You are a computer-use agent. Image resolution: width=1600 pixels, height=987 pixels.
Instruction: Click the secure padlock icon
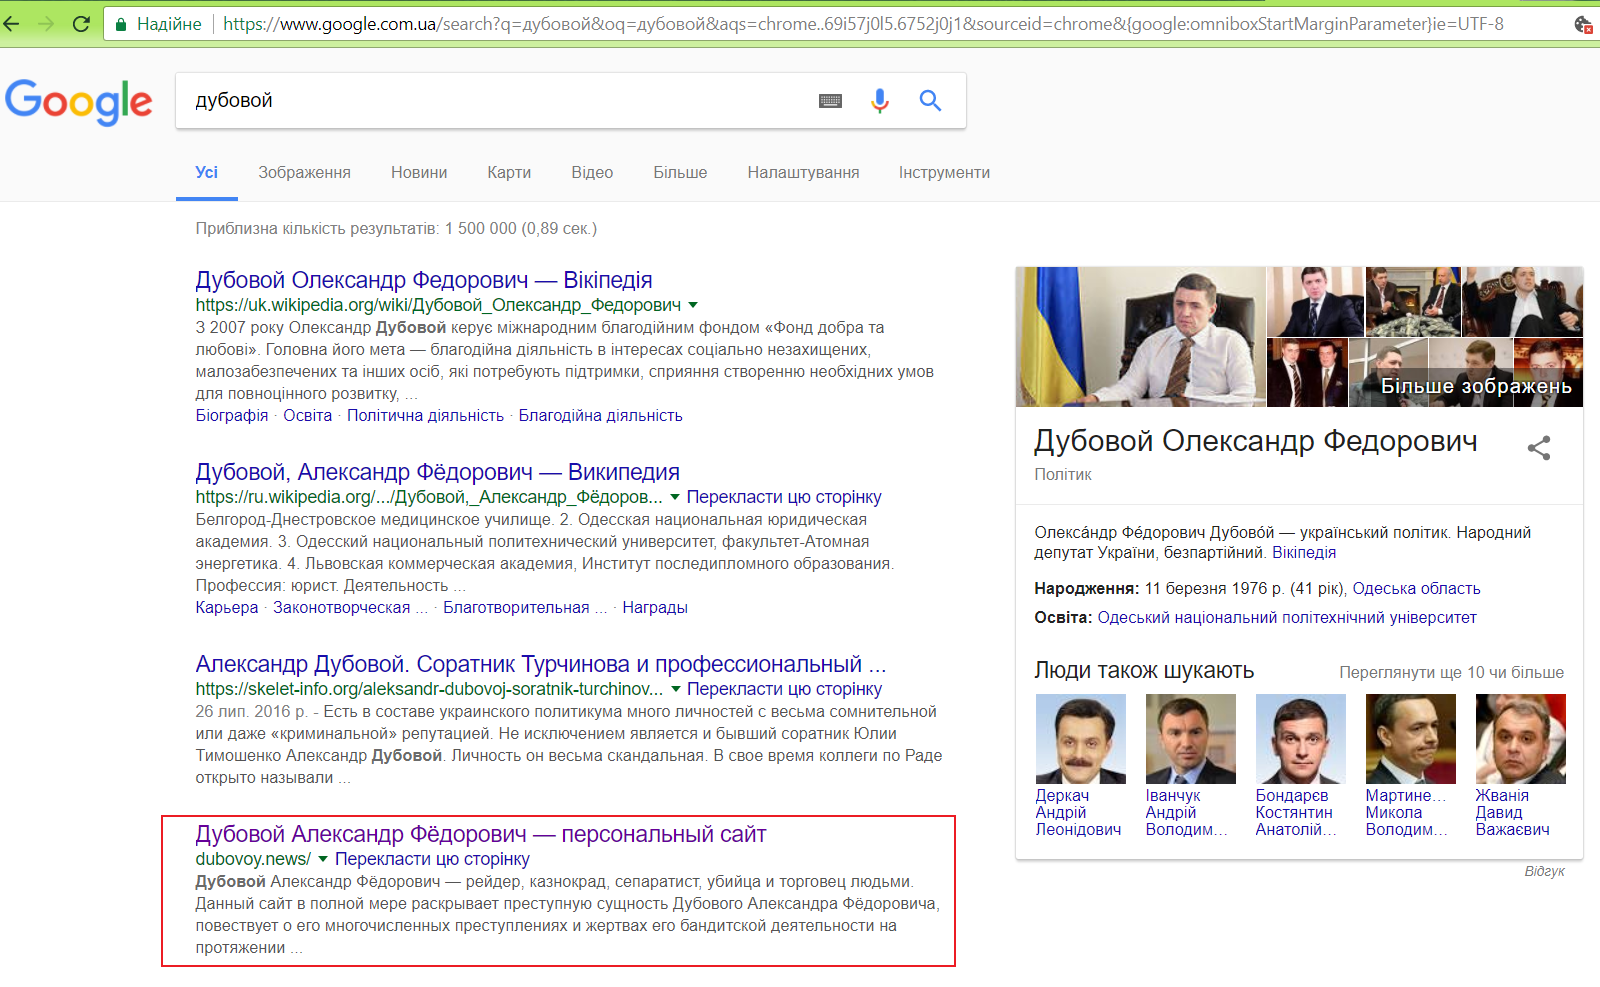121,24
